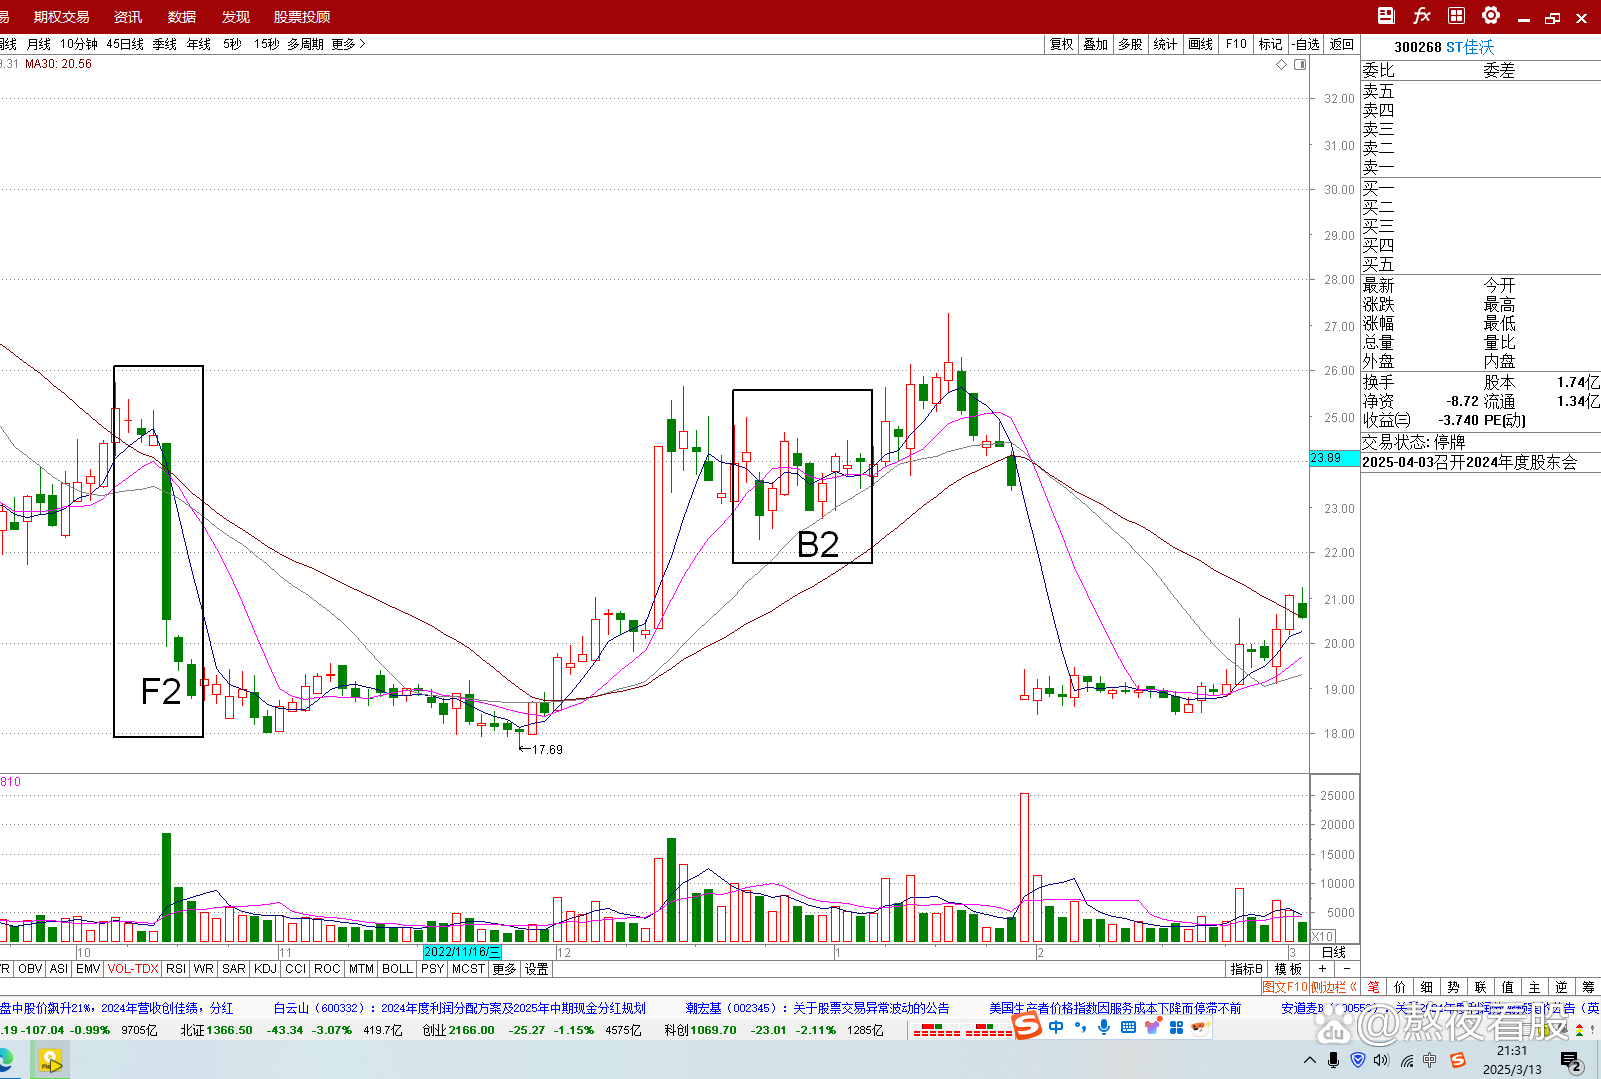
Task: Show hidden tray icons with the up chevron
Action: coord(1310,1060)
